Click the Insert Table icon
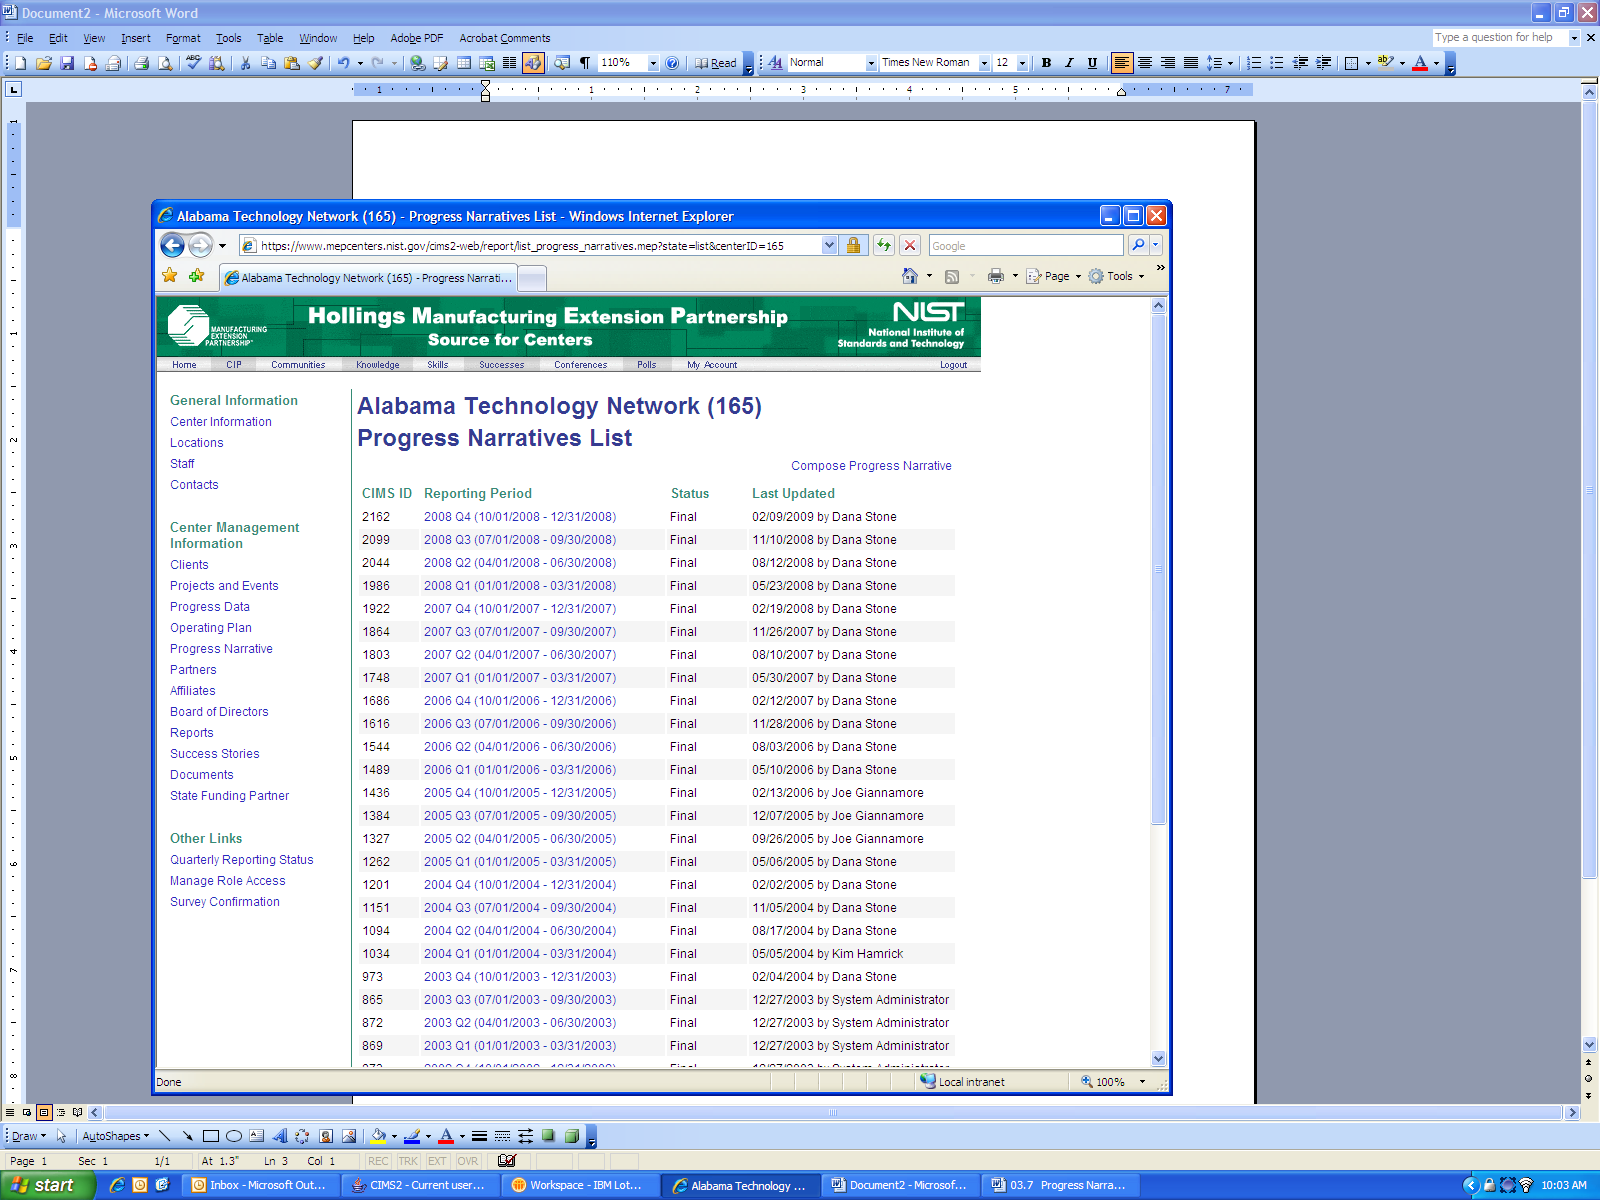 [464, 63]
